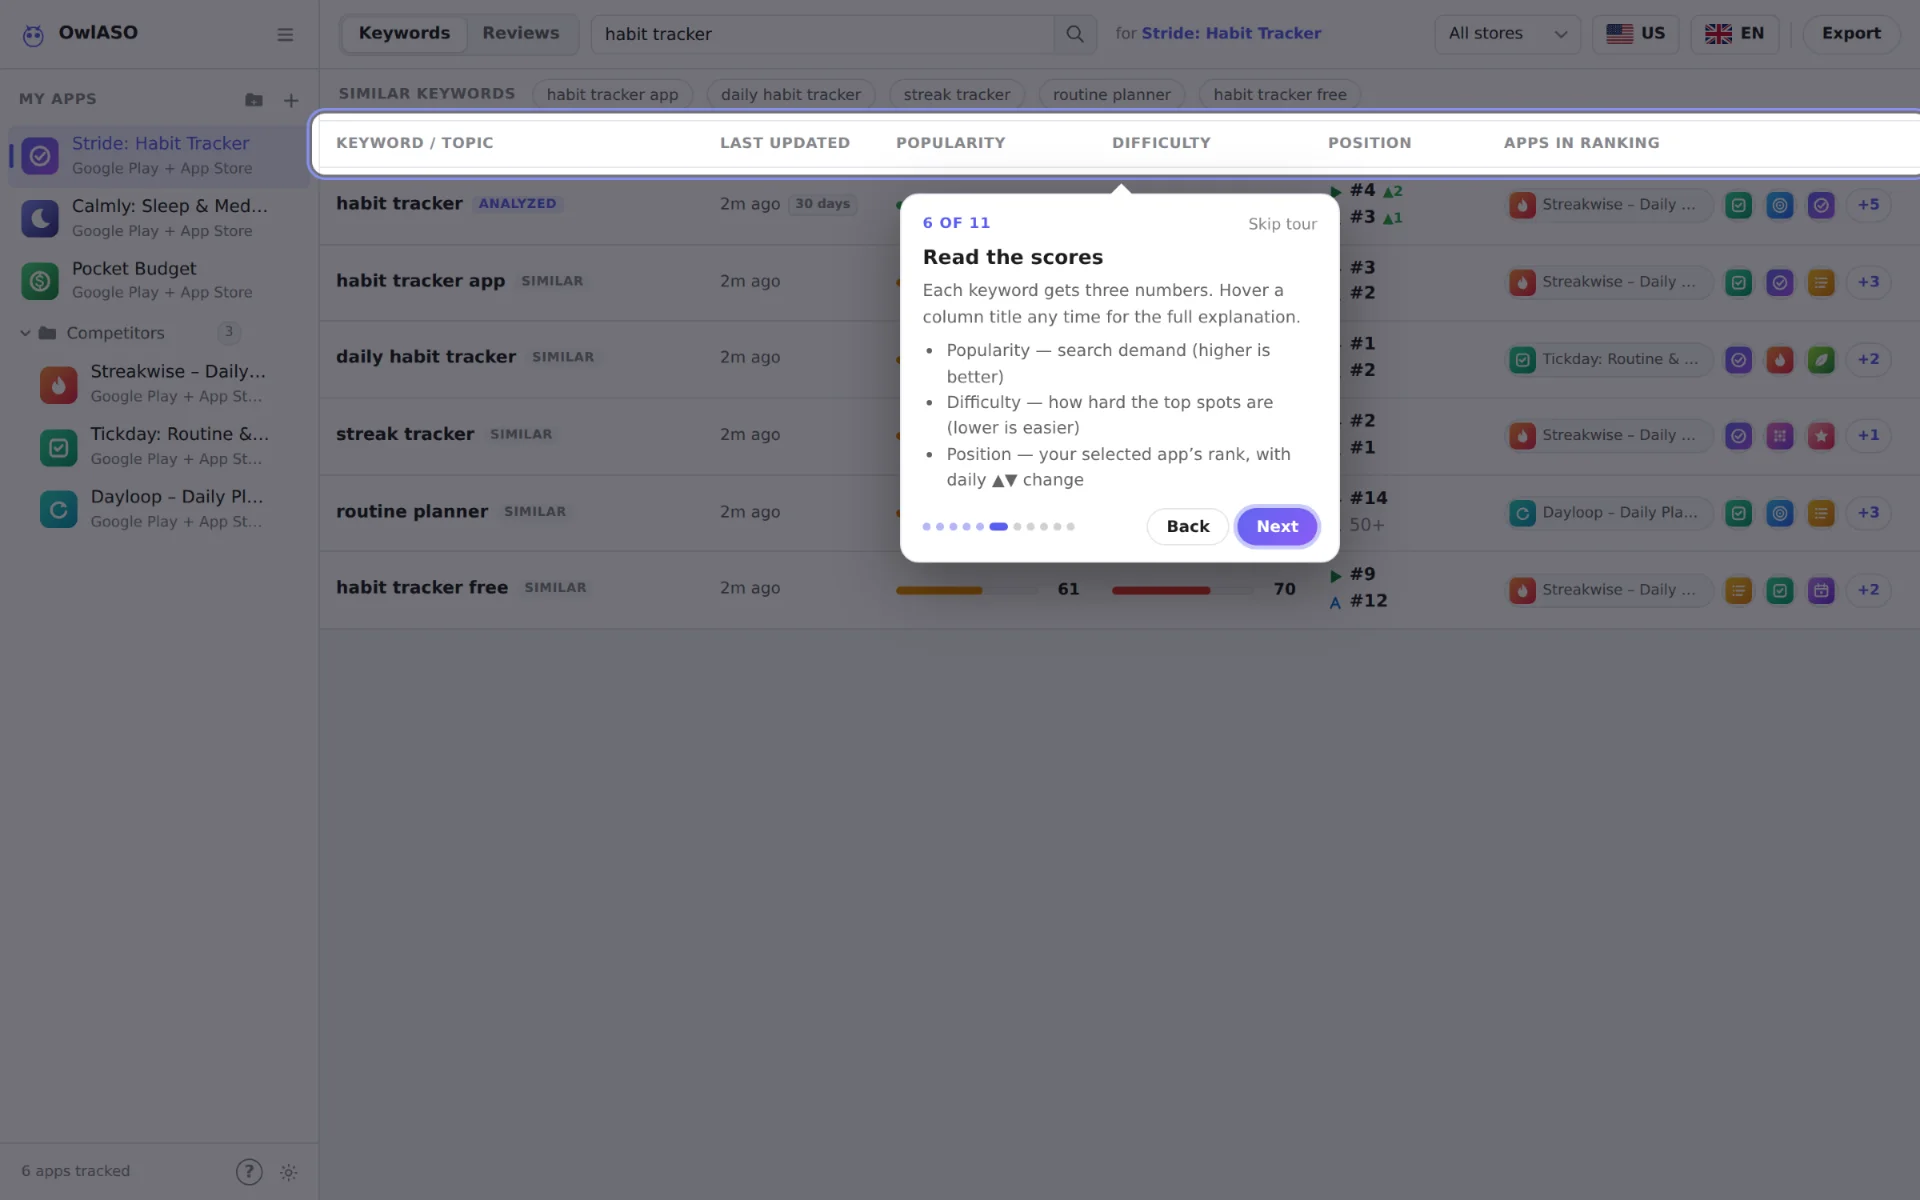Click Stride: Habit Tracker link by search
The width and height of the screenshot is (1920, 1200).
click(1231, 34)
